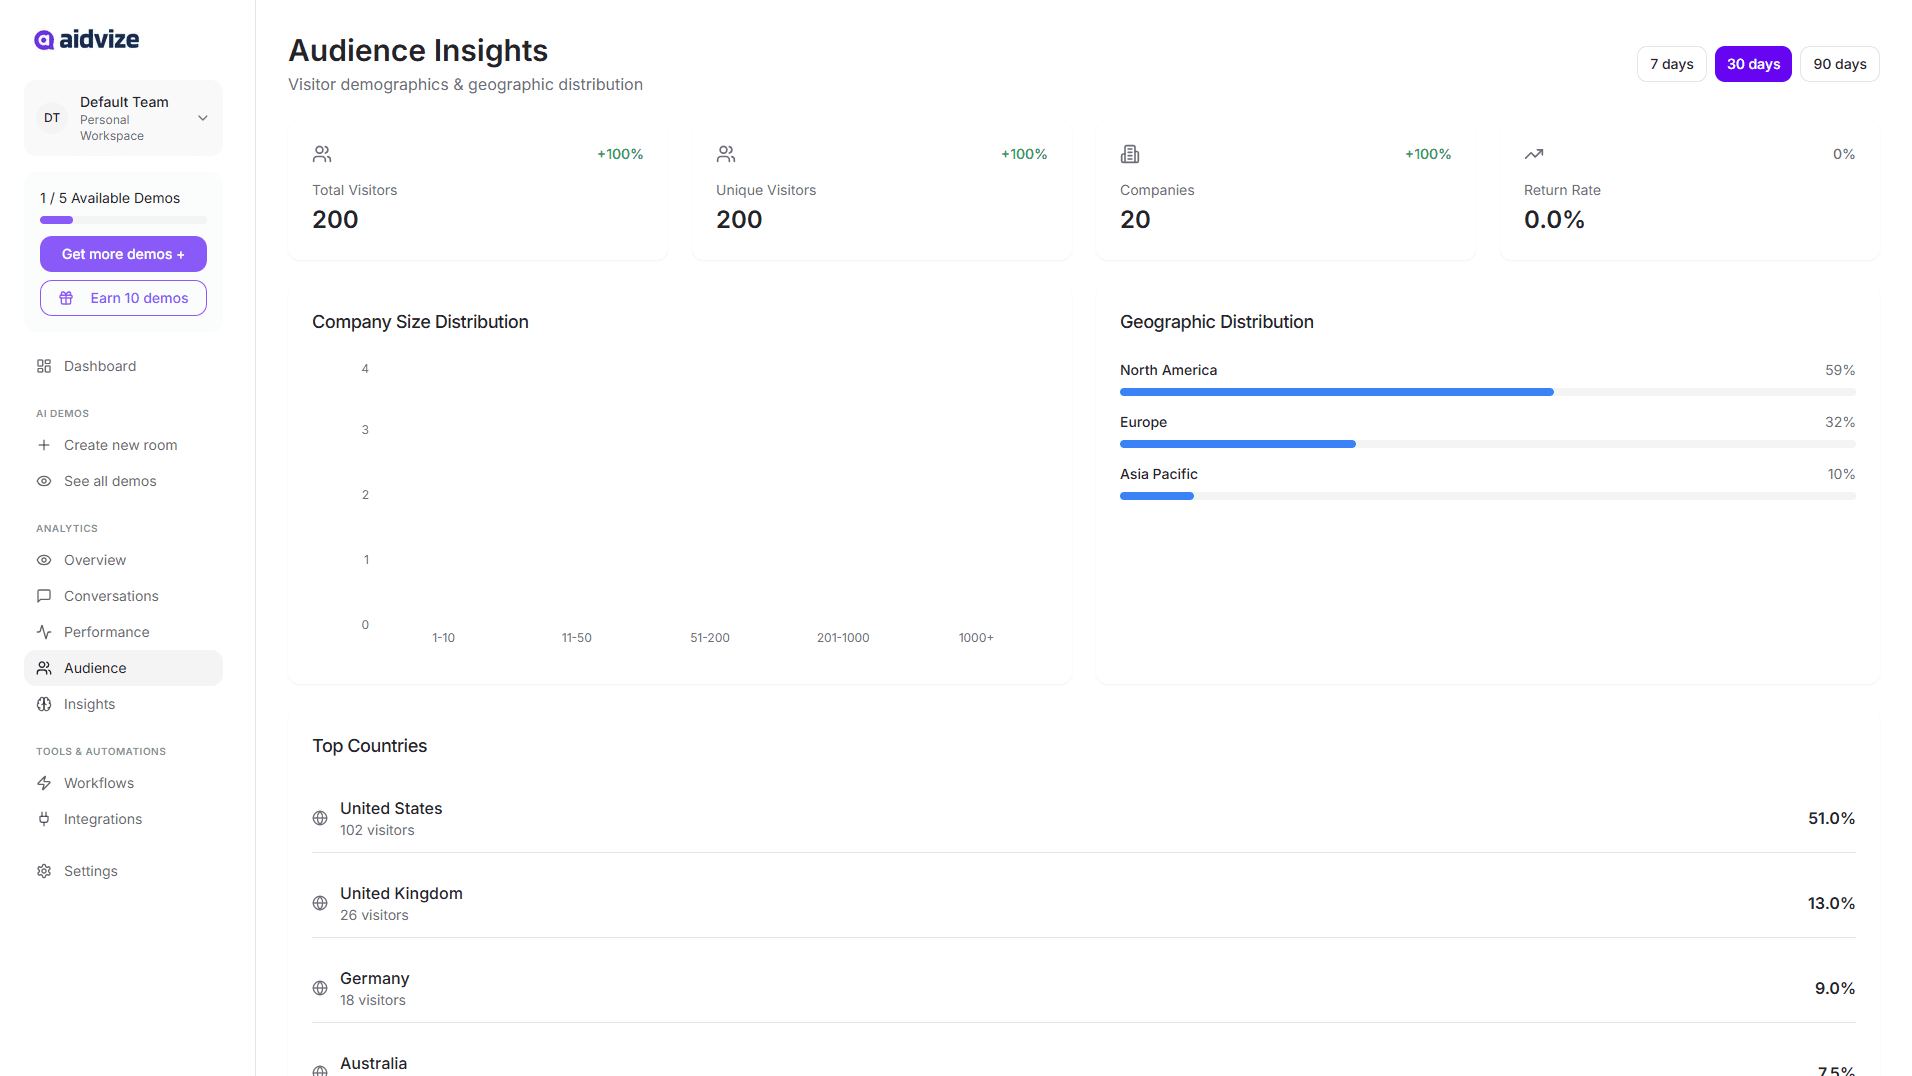Click the Dashboard grid icon
Image resolution: width=1912 pixels, height=1076 pixels.
tap(44, 366)
